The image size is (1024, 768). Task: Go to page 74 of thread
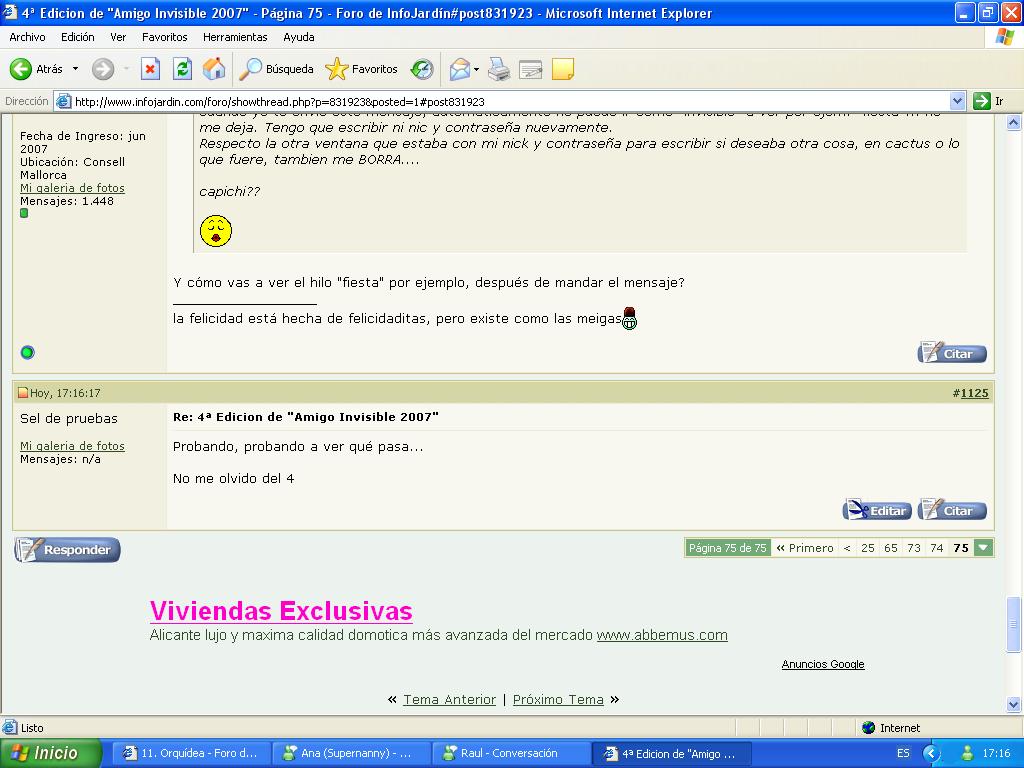(936, 548)
